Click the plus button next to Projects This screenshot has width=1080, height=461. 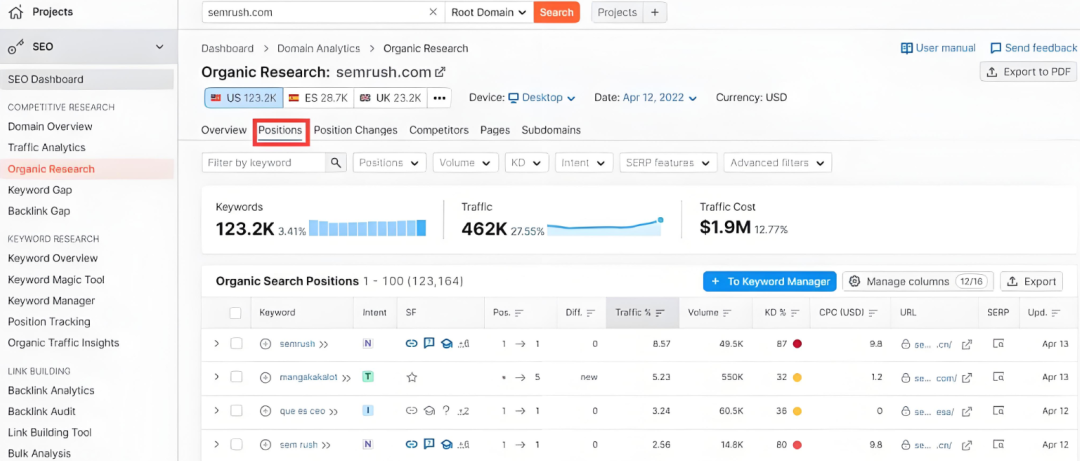(655, 12)
